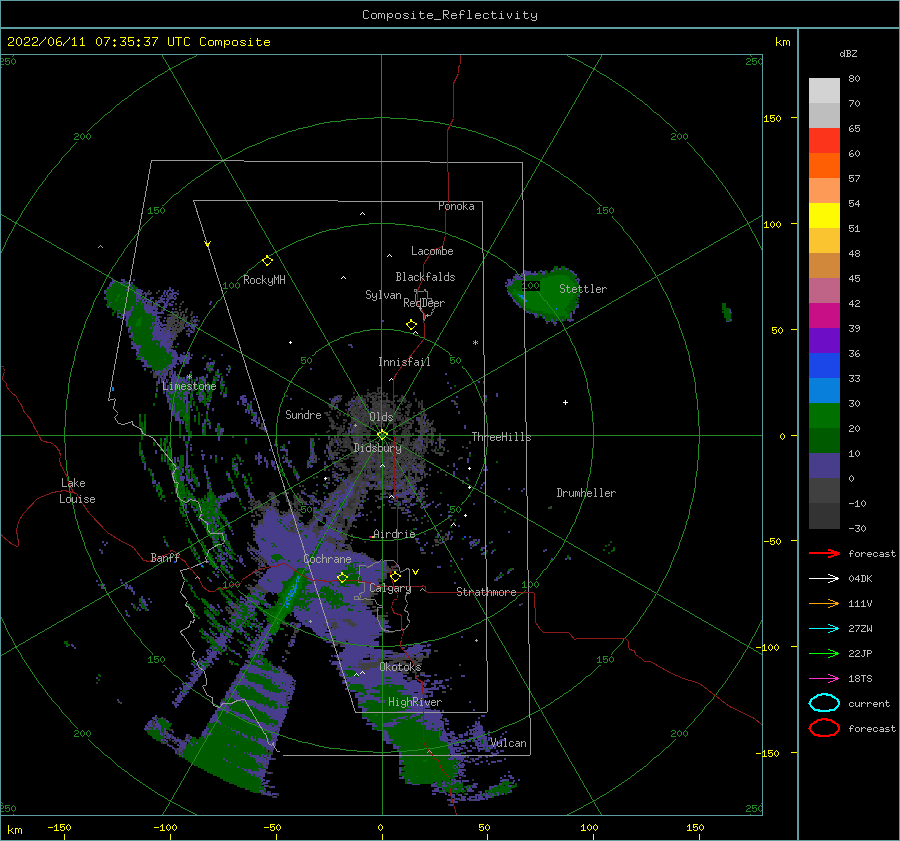The width and height of the screenshot is (900, 841).
Task: Click the HighRiver label
Action: (415, 702)
